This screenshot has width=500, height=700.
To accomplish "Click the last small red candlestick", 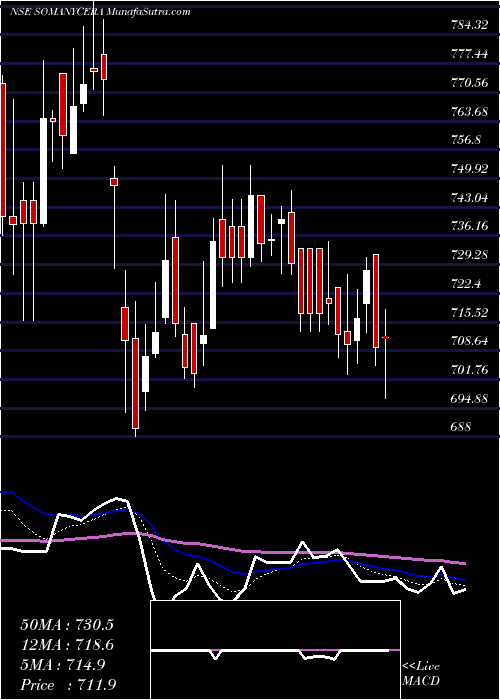I will (385, 338).
